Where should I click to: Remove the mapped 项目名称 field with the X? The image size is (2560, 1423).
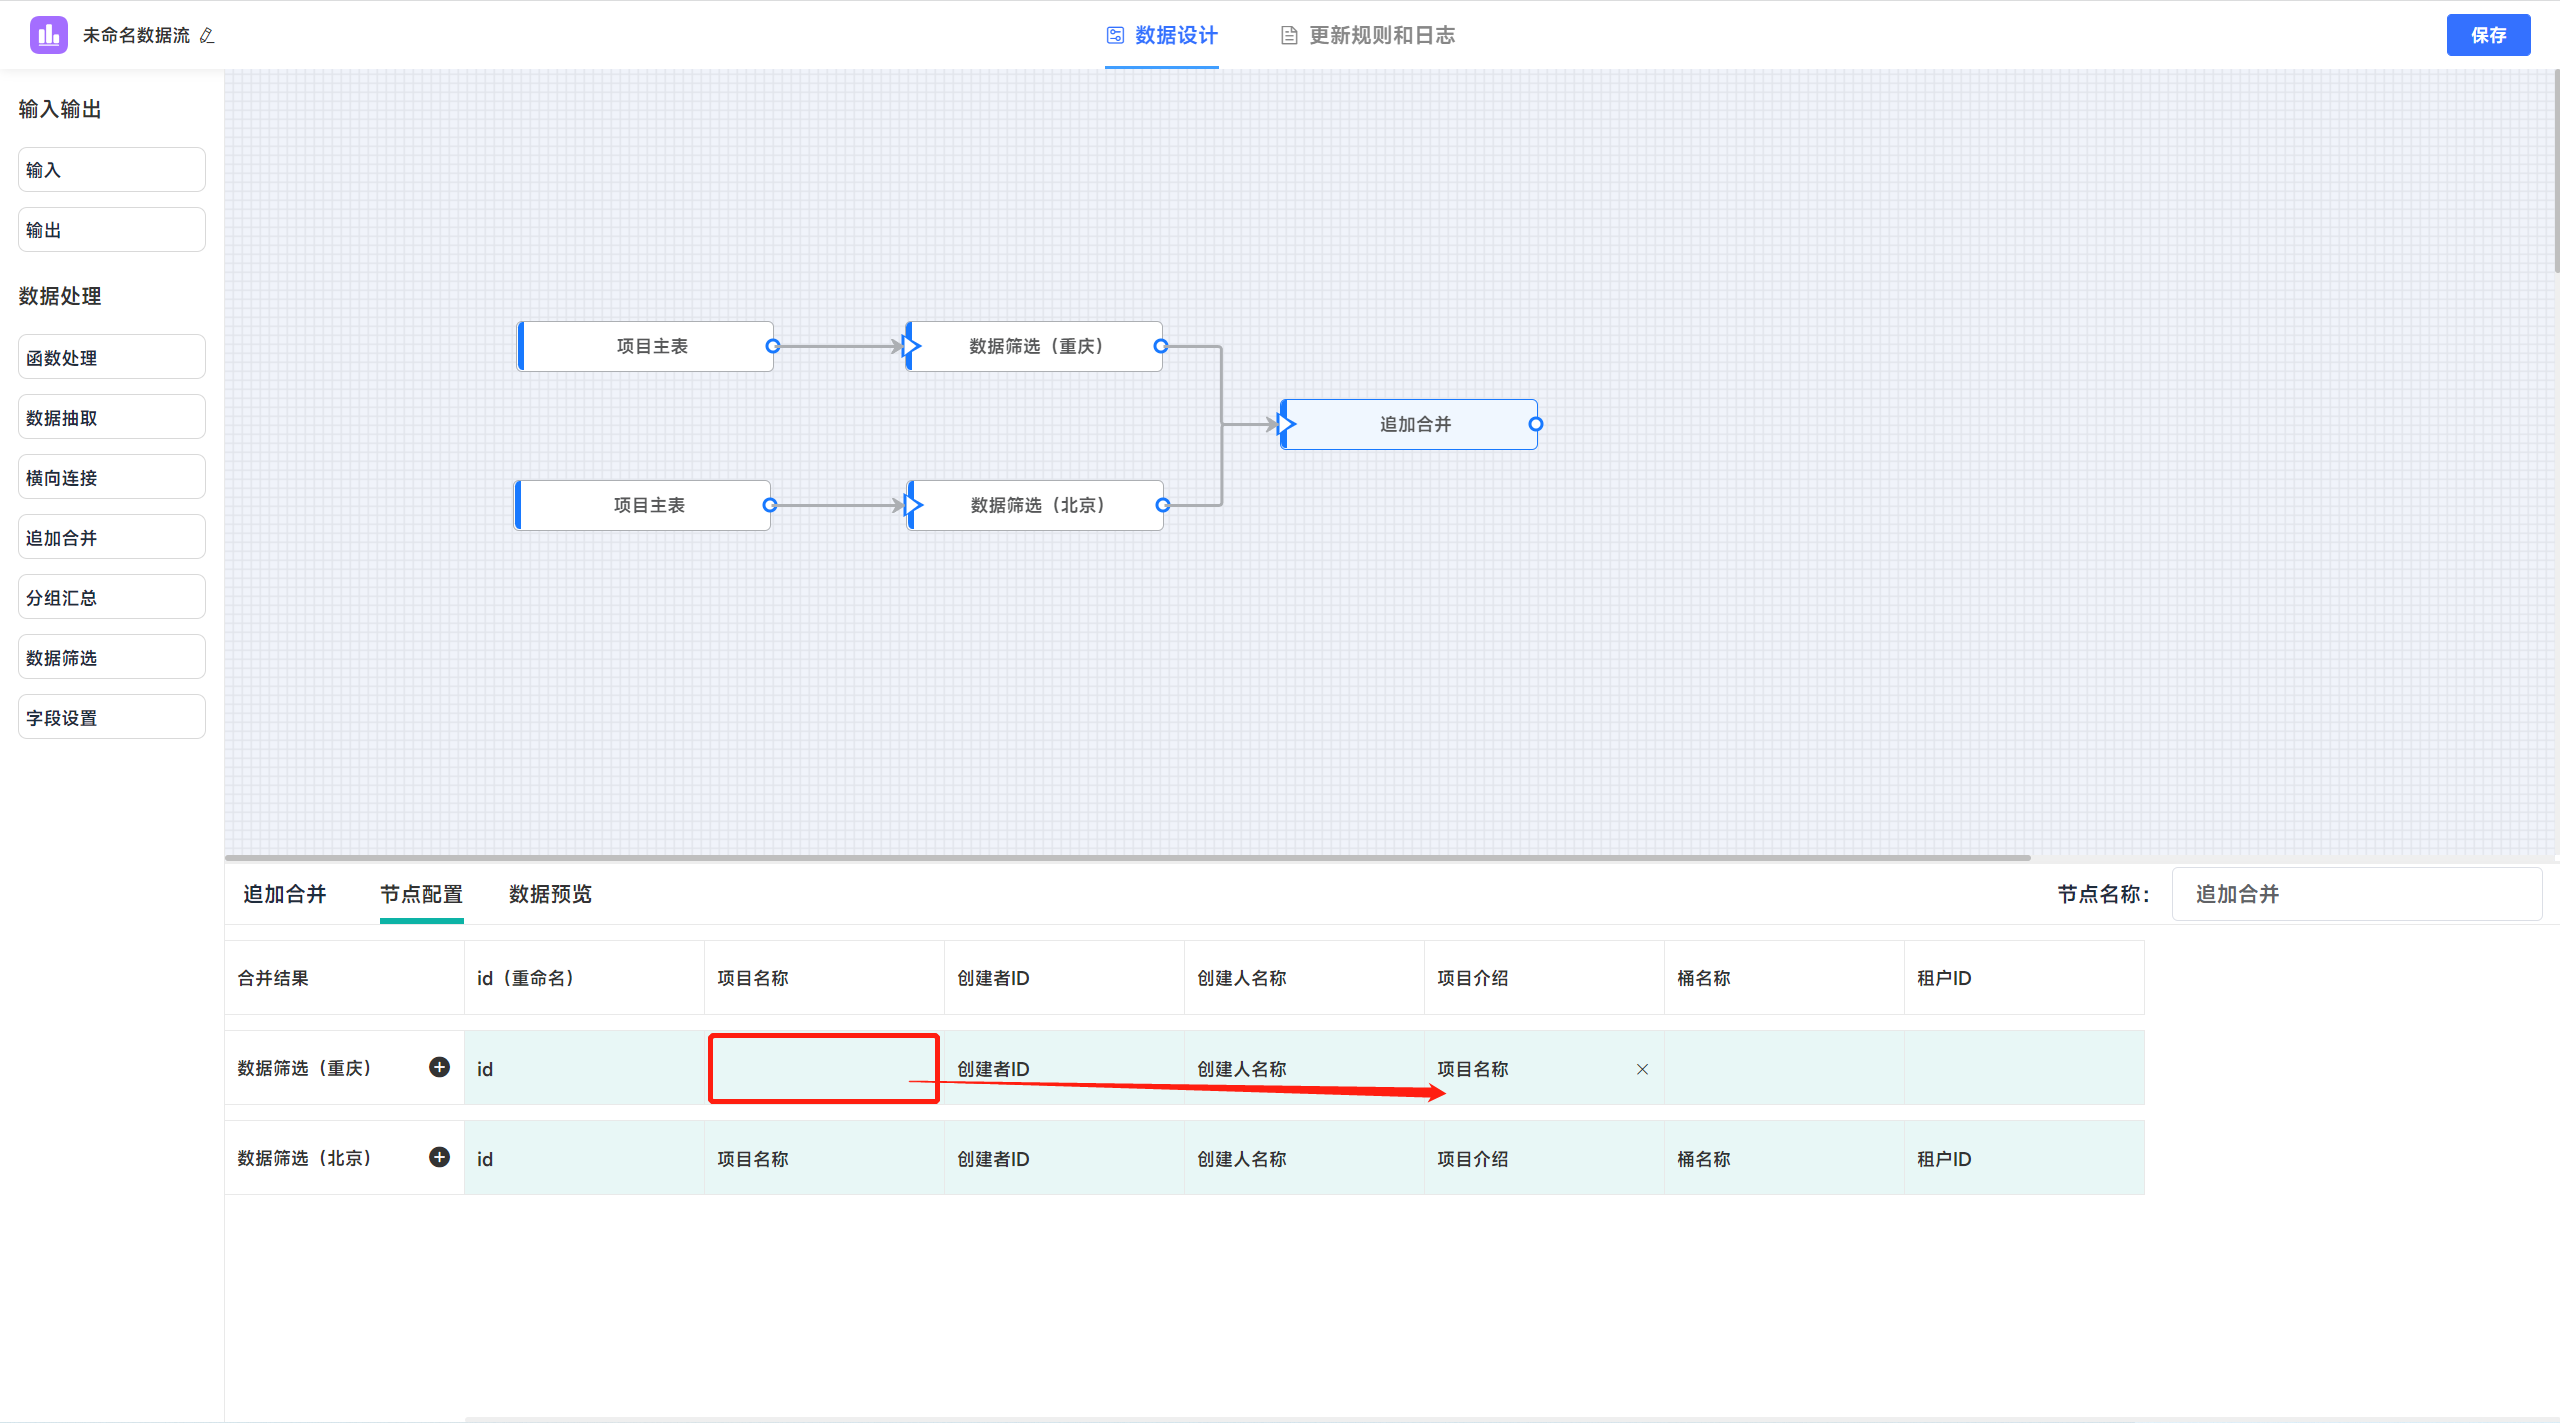click(x=1642, y=1069)
